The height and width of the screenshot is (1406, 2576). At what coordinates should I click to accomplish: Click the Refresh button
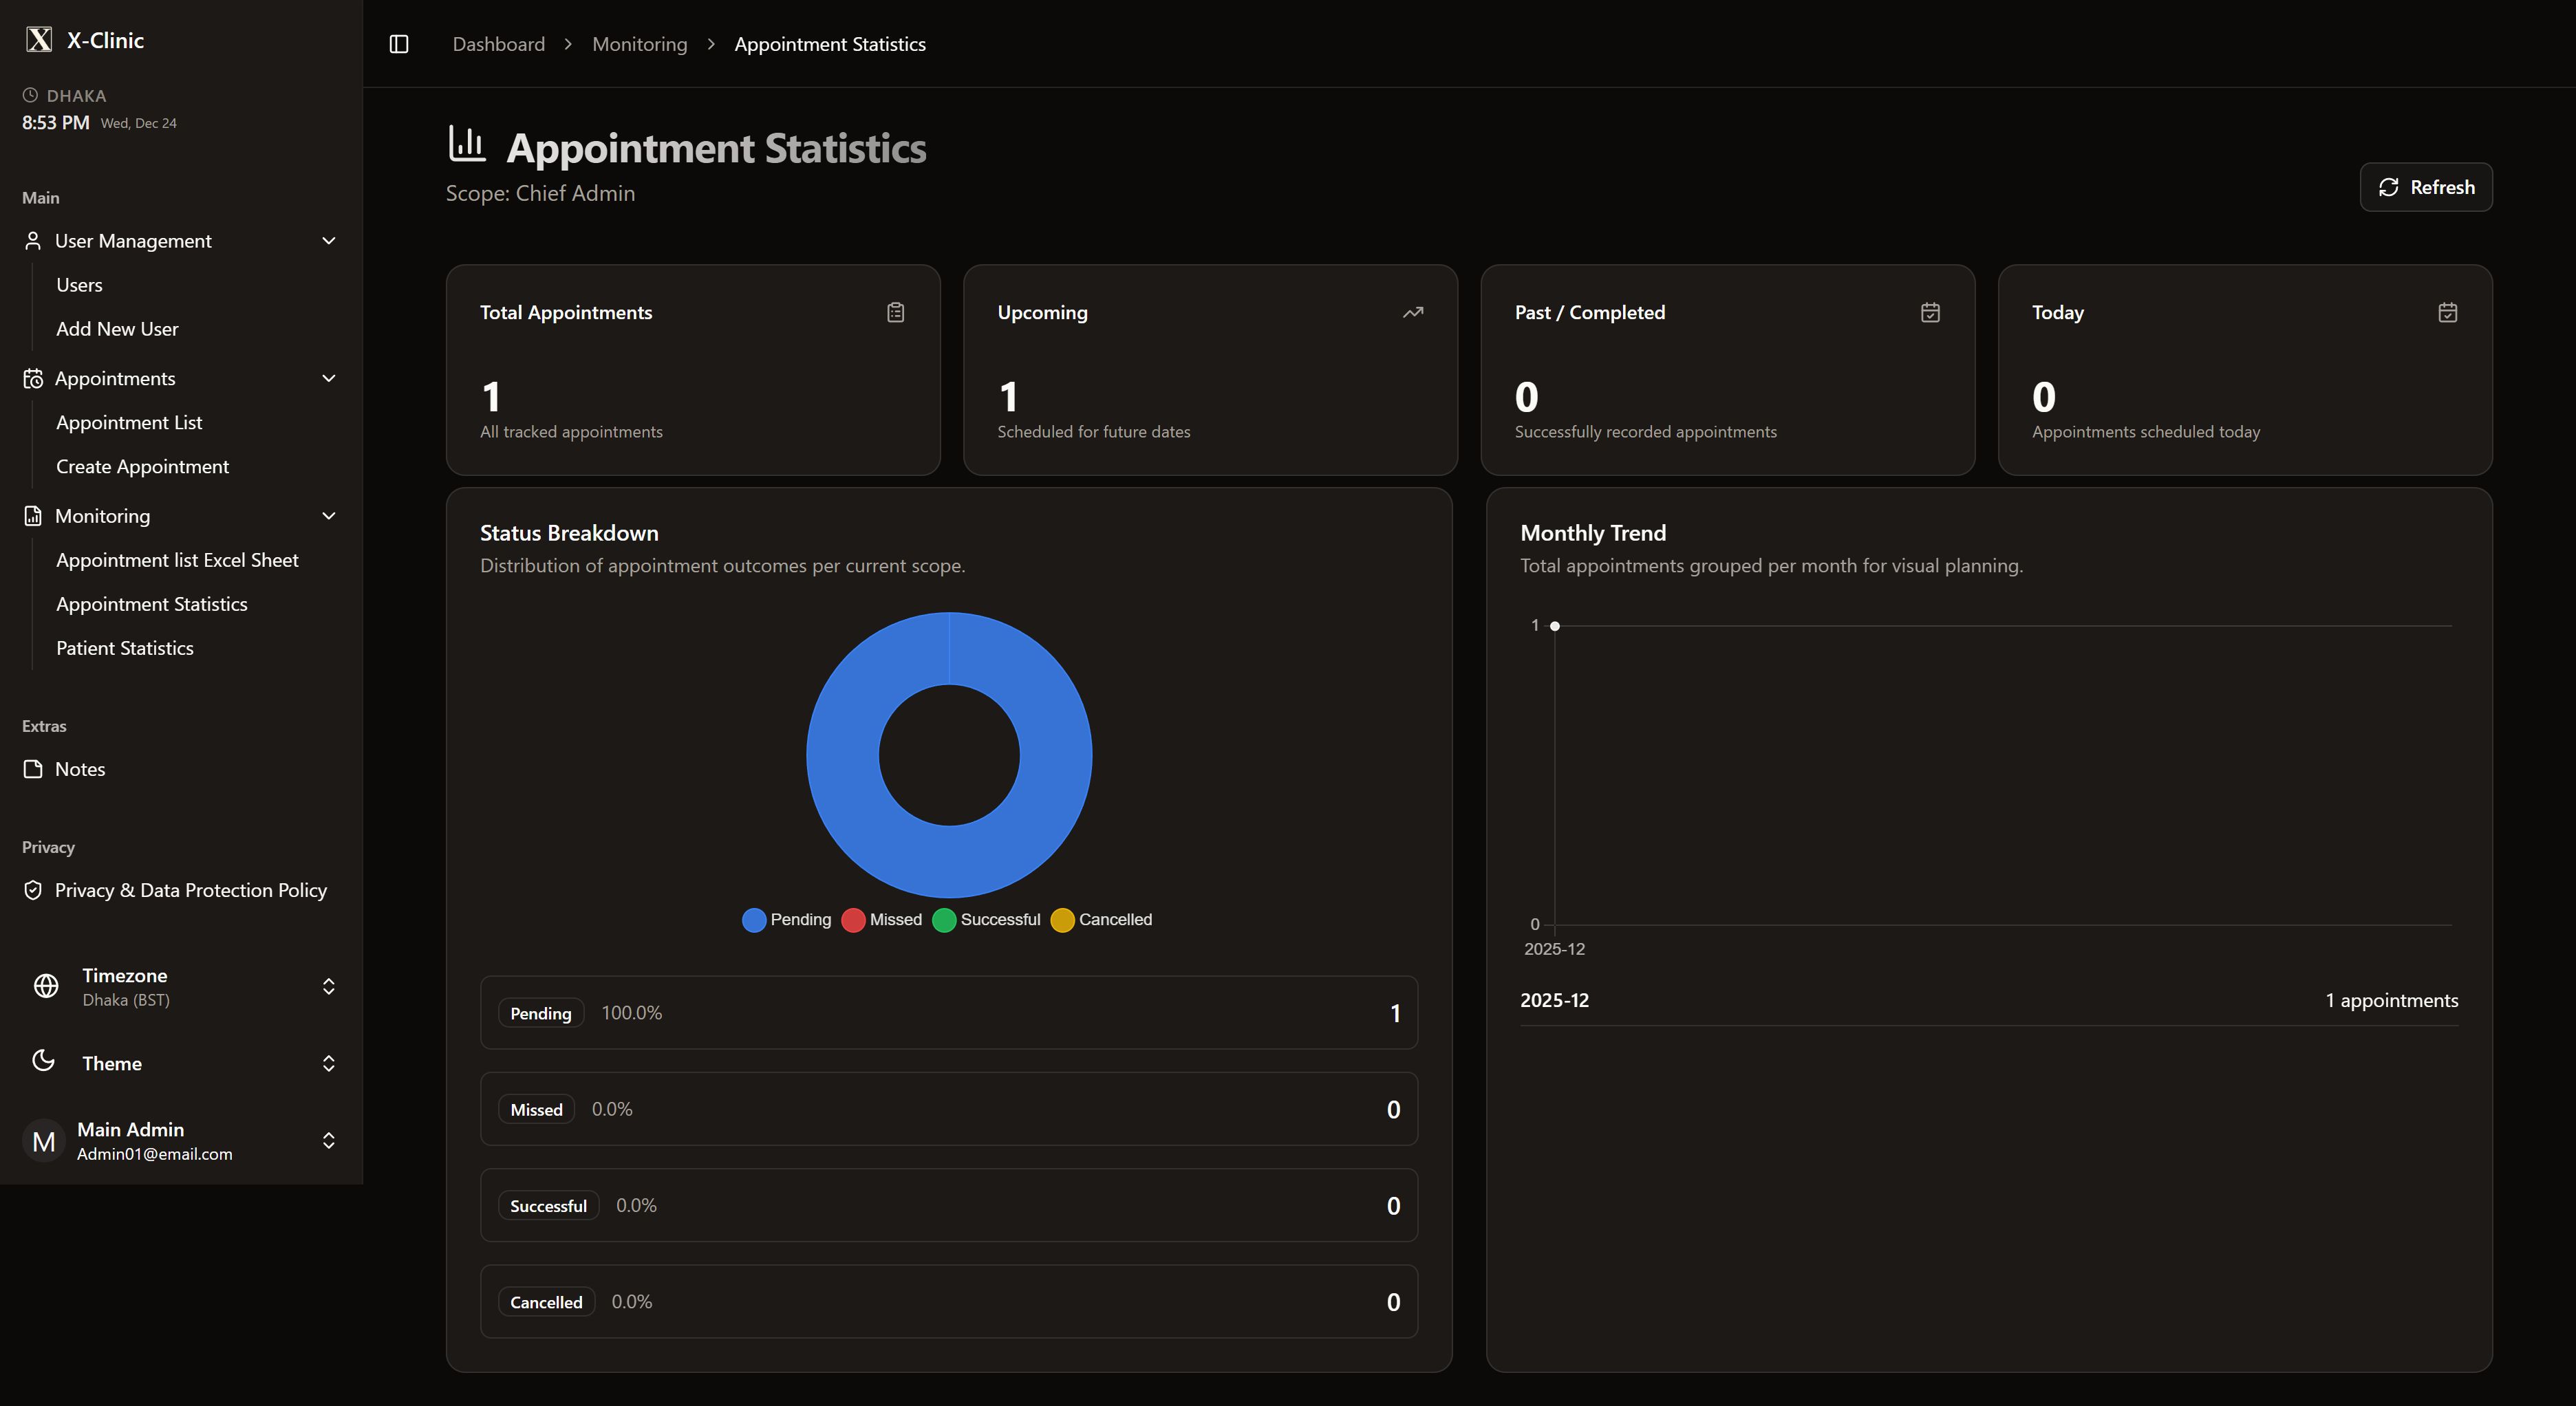point(2425,187)
